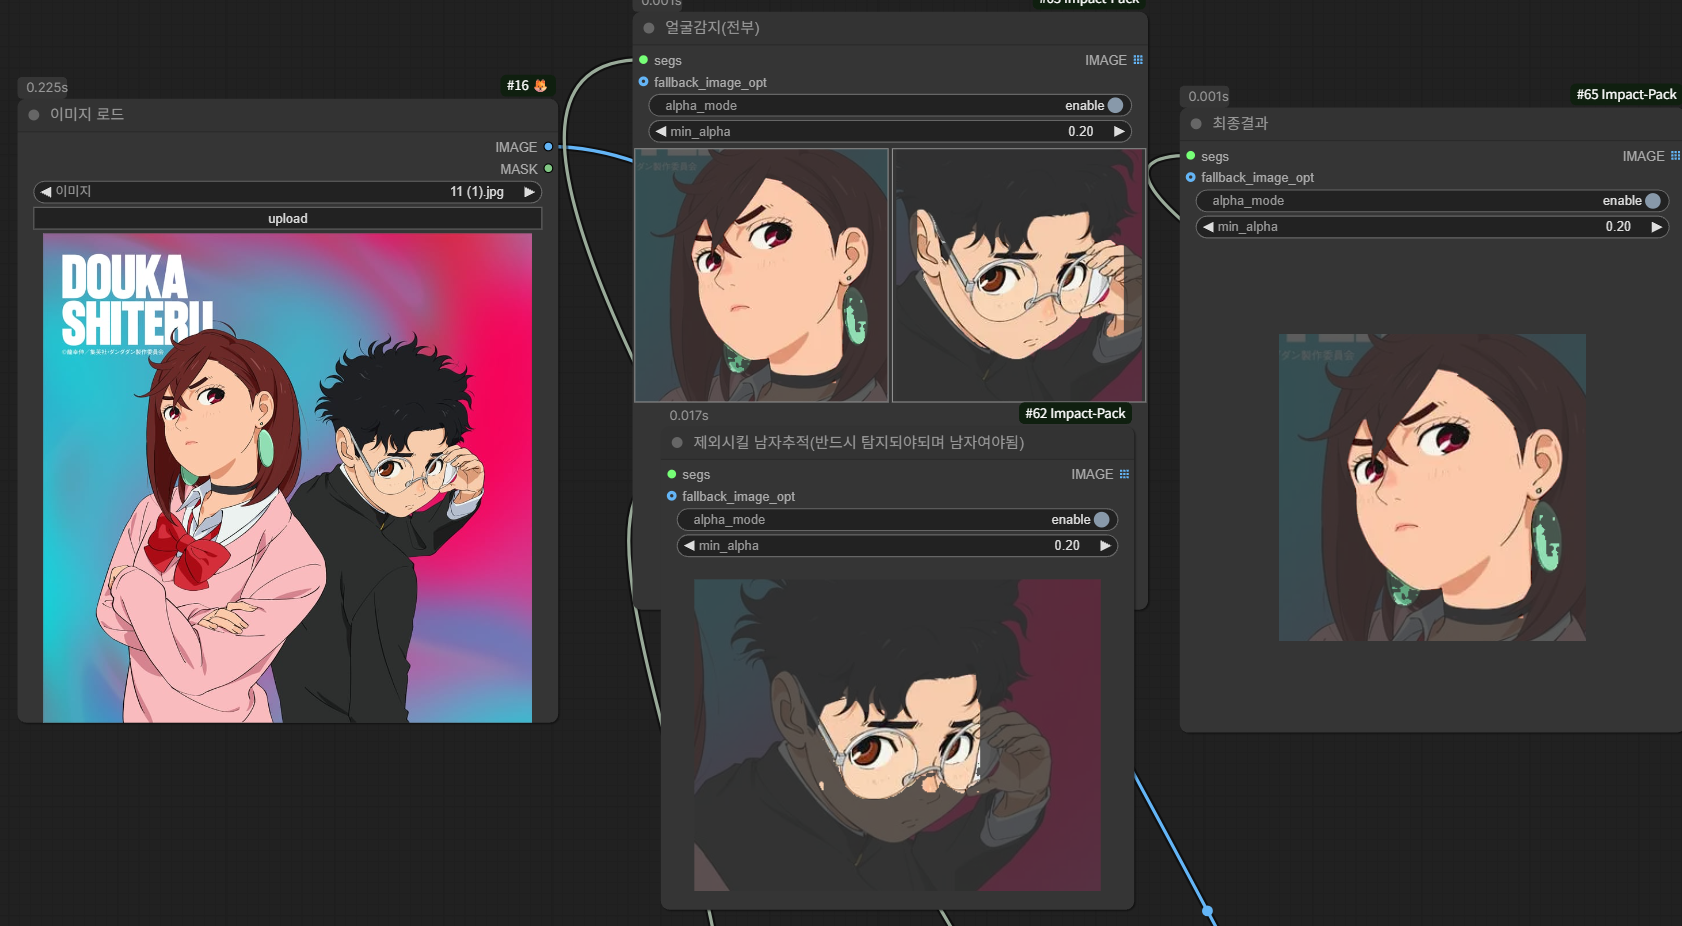Click the 제외시킬 남자추적 node title text

[858, 442]
